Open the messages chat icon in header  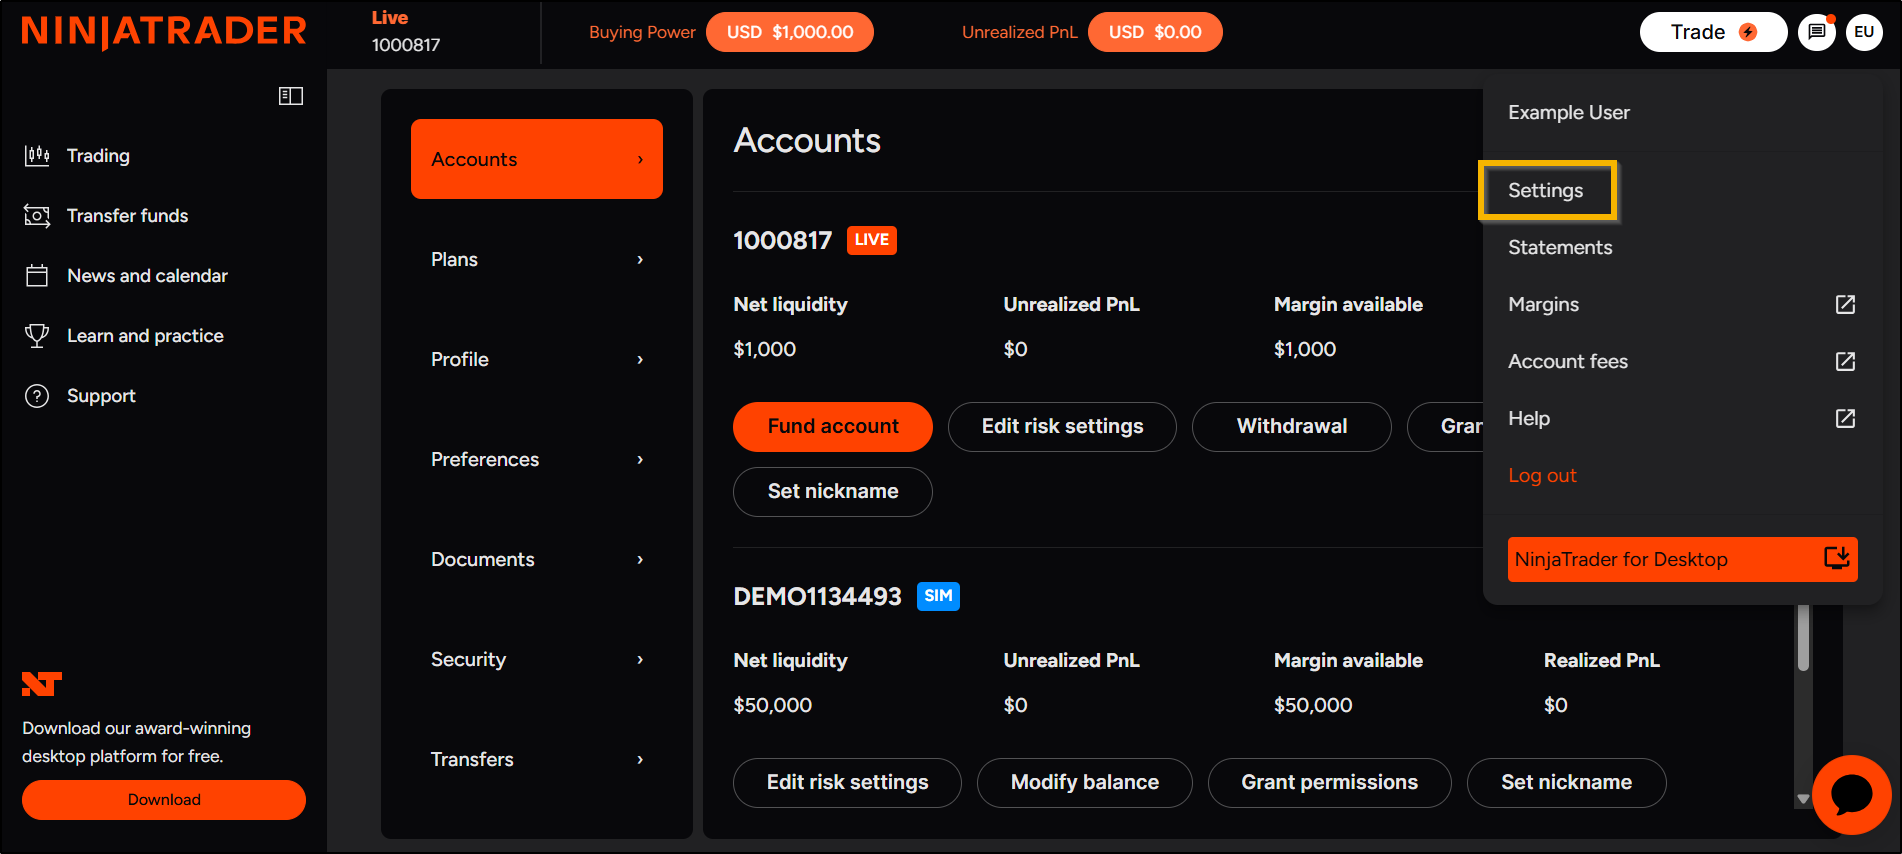1817,32
